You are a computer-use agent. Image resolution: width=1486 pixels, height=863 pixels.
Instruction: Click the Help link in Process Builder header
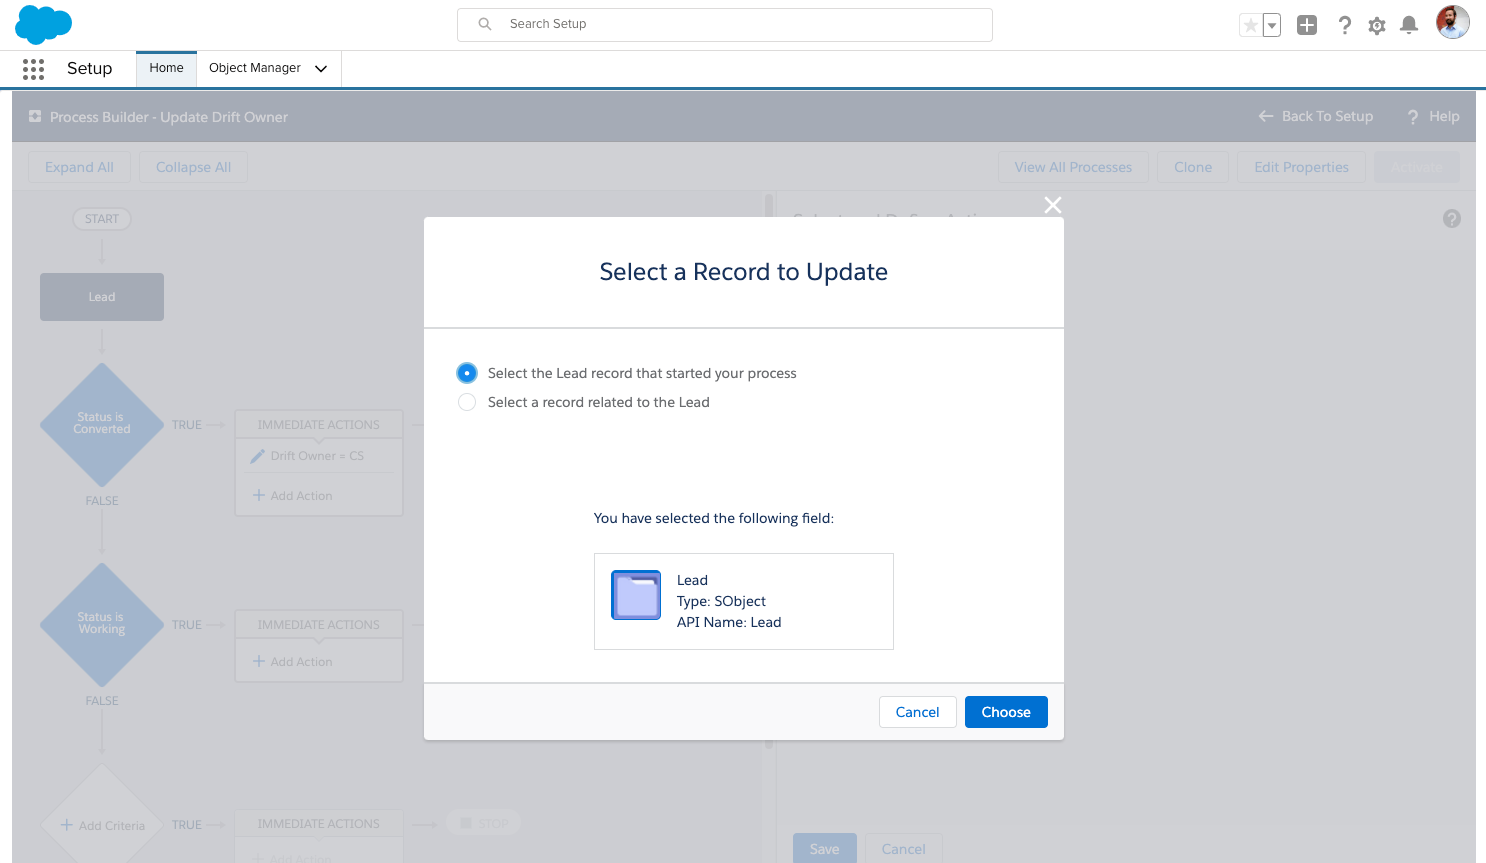point(1434,116)
